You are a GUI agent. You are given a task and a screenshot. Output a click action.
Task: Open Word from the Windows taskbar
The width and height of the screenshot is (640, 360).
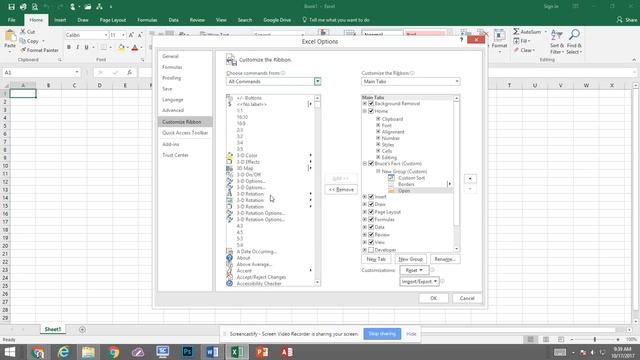(x=212, y=352)
